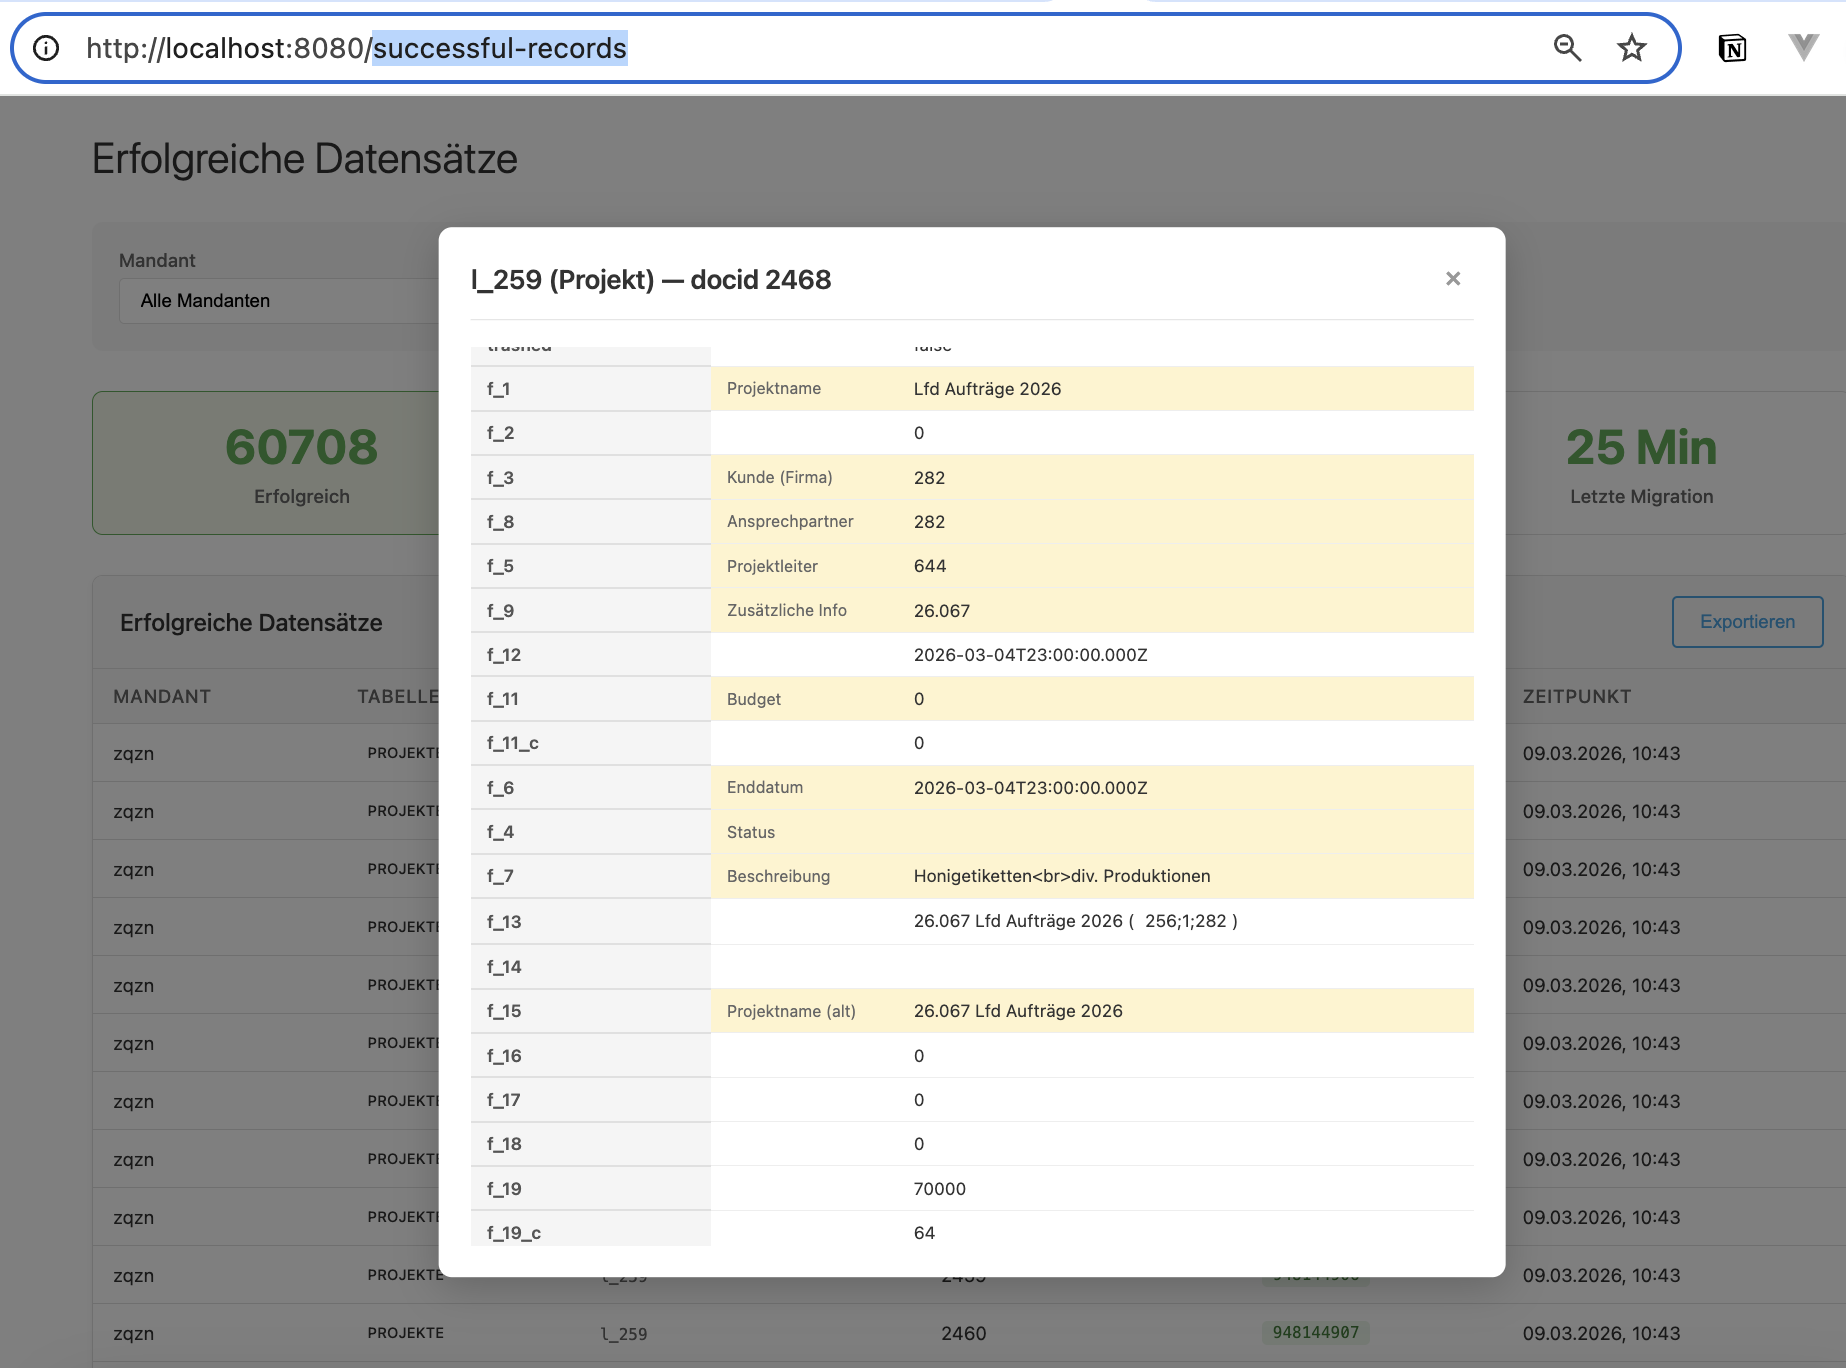
Task: Click the Mandant column header
Action: [162, 697]
